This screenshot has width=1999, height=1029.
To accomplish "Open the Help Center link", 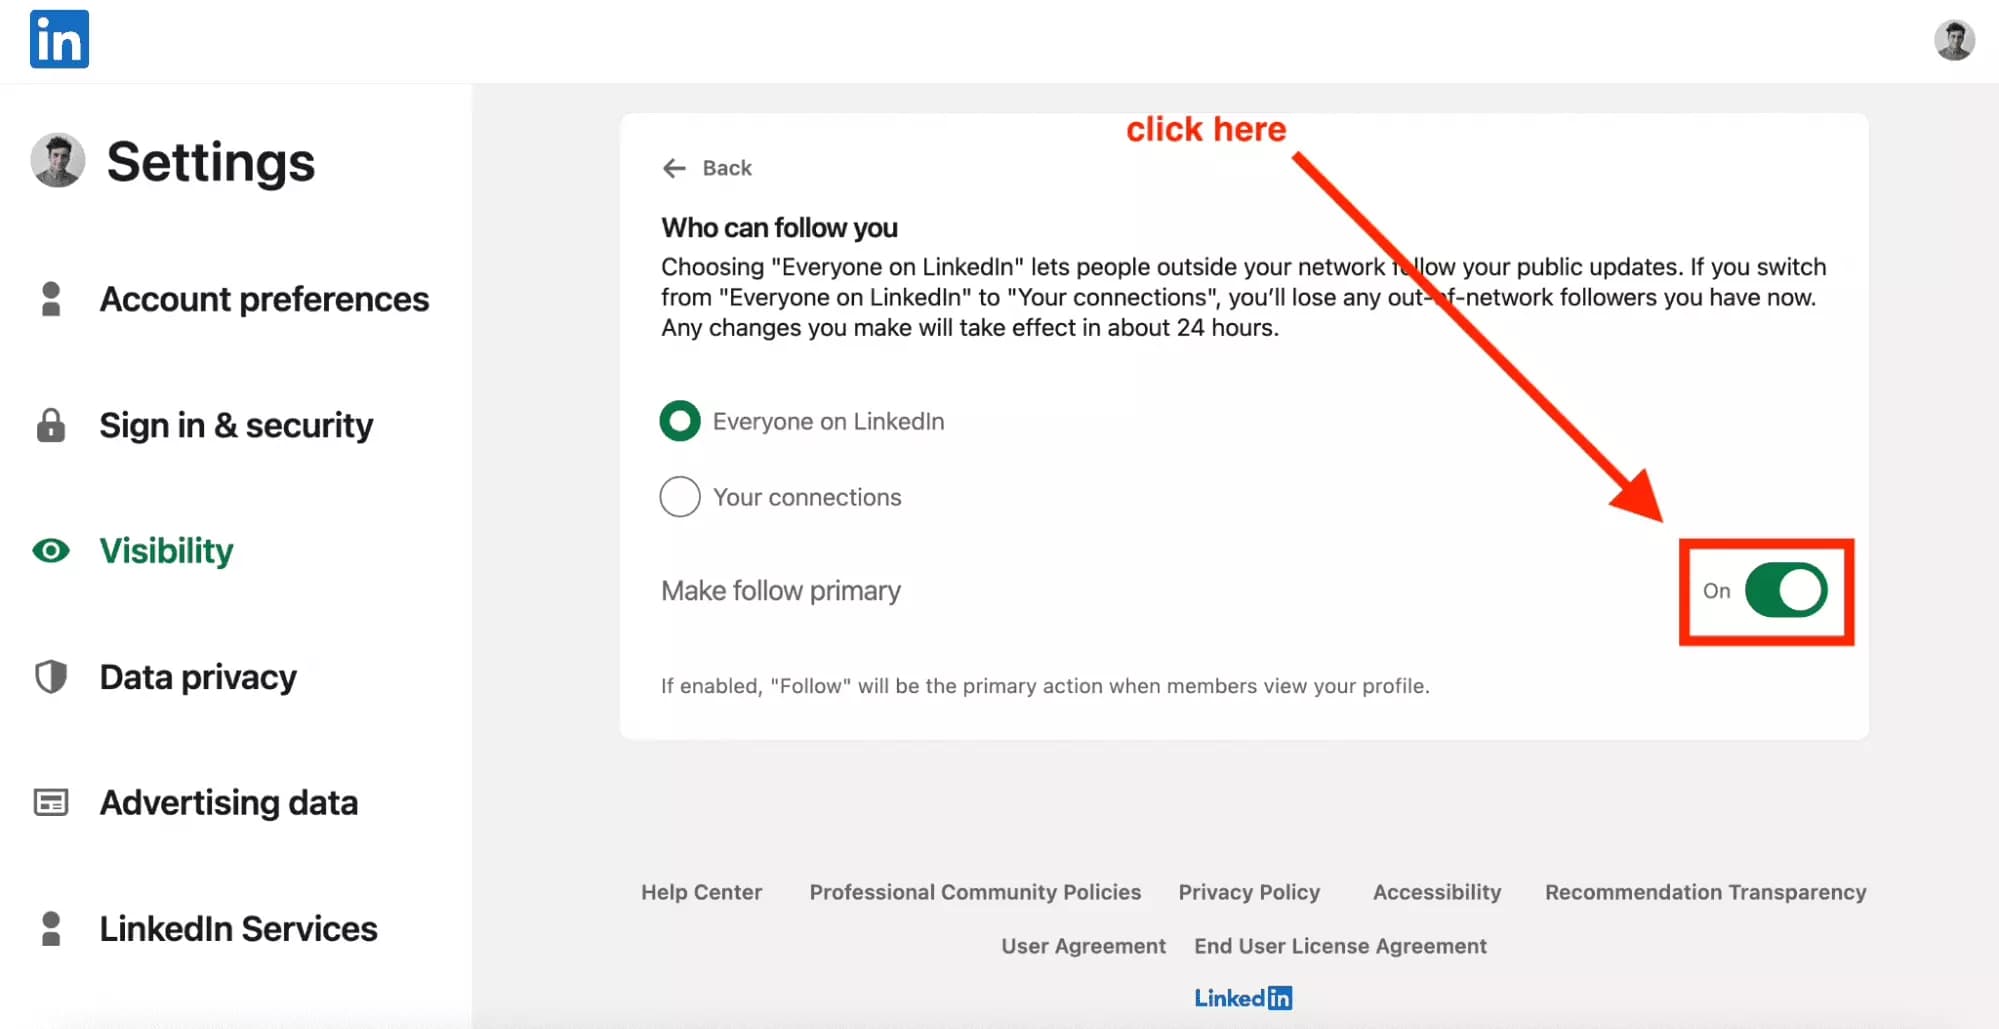I will (x=702, y=892).
